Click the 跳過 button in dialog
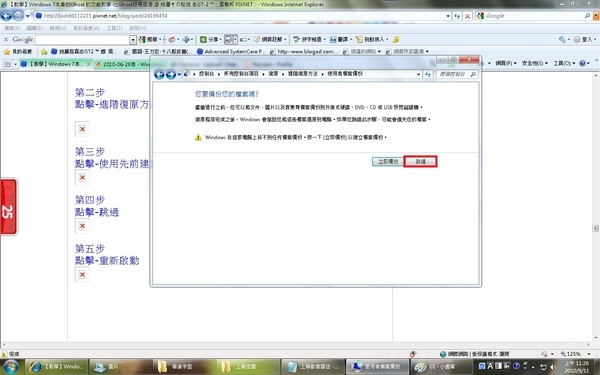This screenshot has width=600, height=375. point(421,161)
